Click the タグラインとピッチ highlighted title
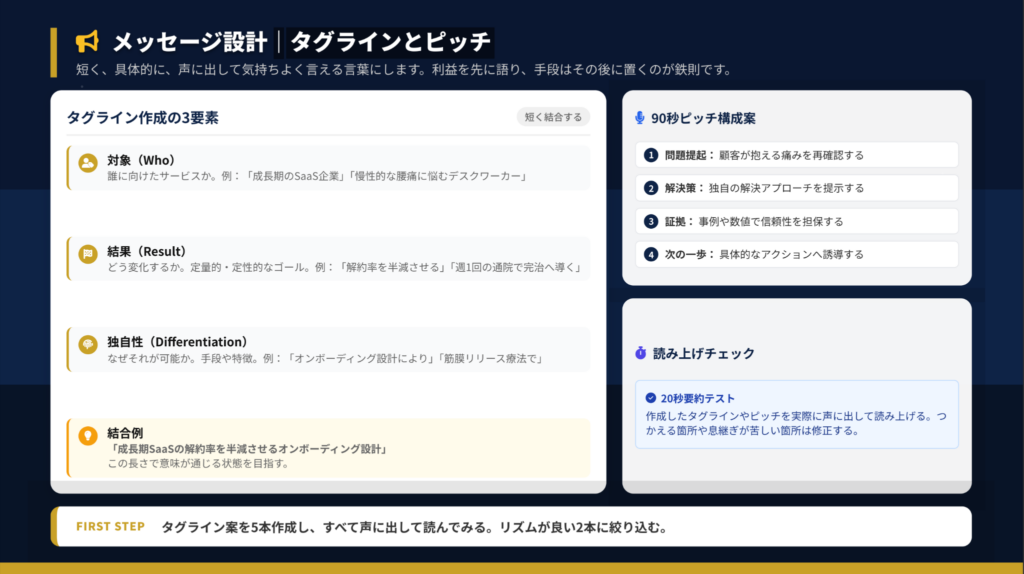 390,42
